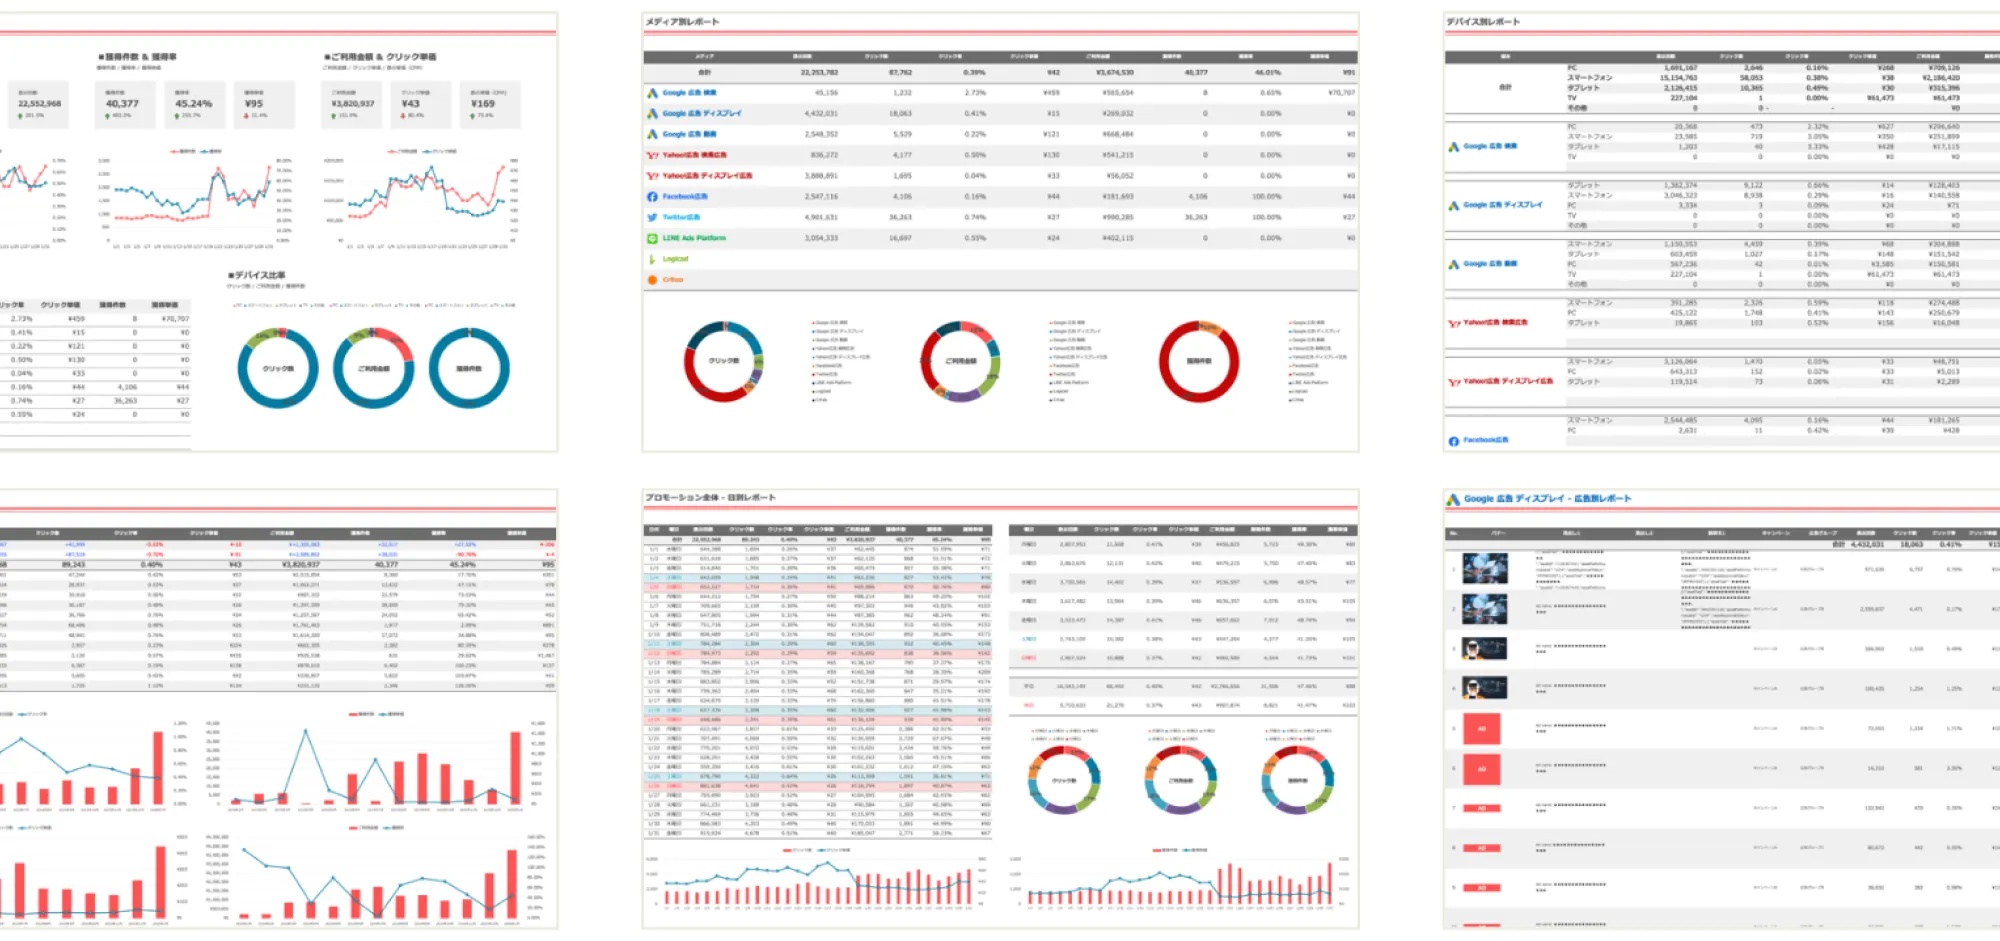The width and height of the screenshot is (2000, 941).
Task: Click green up arrow under 45.24%
Action: pos(177,116)
